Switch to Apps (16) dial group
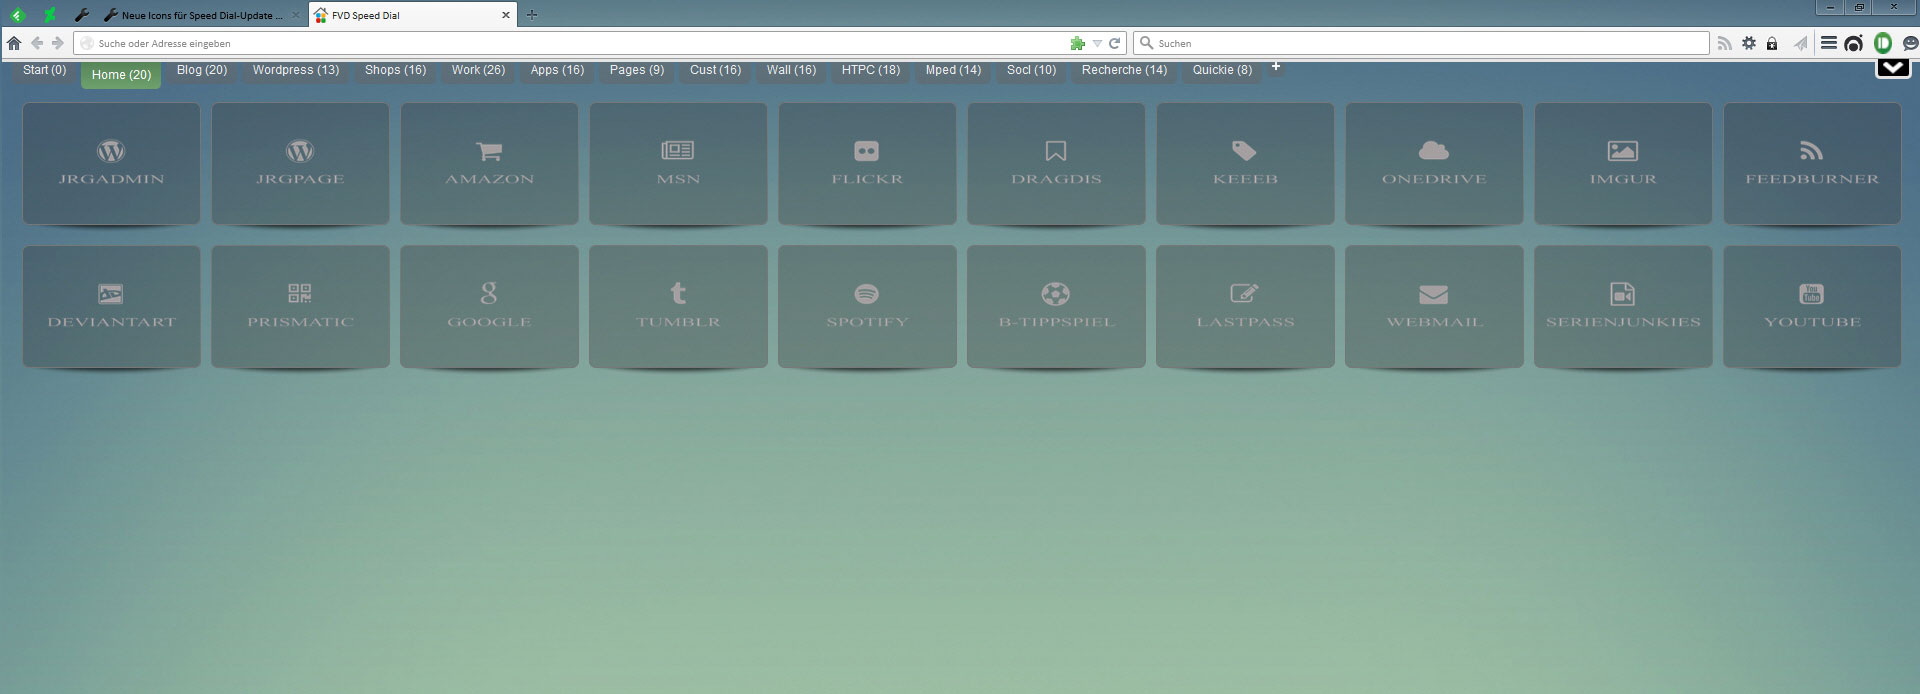The width and height of the screenshot is (1920, 694). tap(557, 70)
